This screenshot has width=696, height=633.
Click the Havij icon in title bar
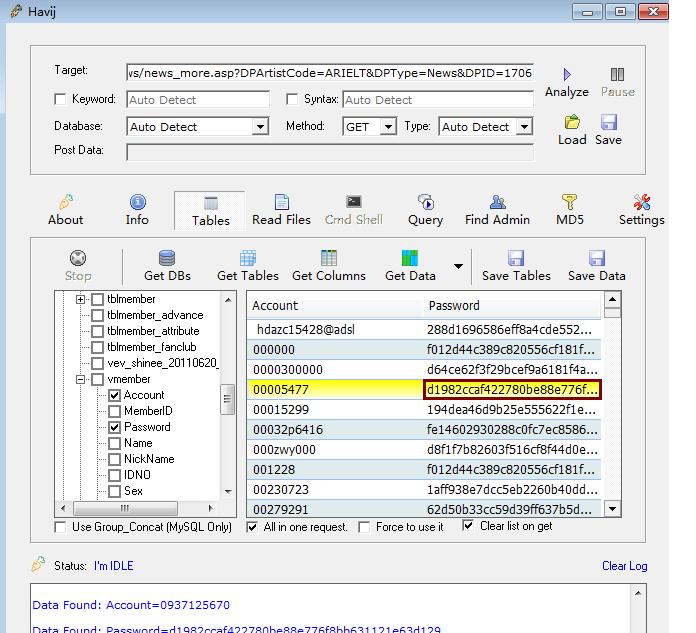[16, 11]
